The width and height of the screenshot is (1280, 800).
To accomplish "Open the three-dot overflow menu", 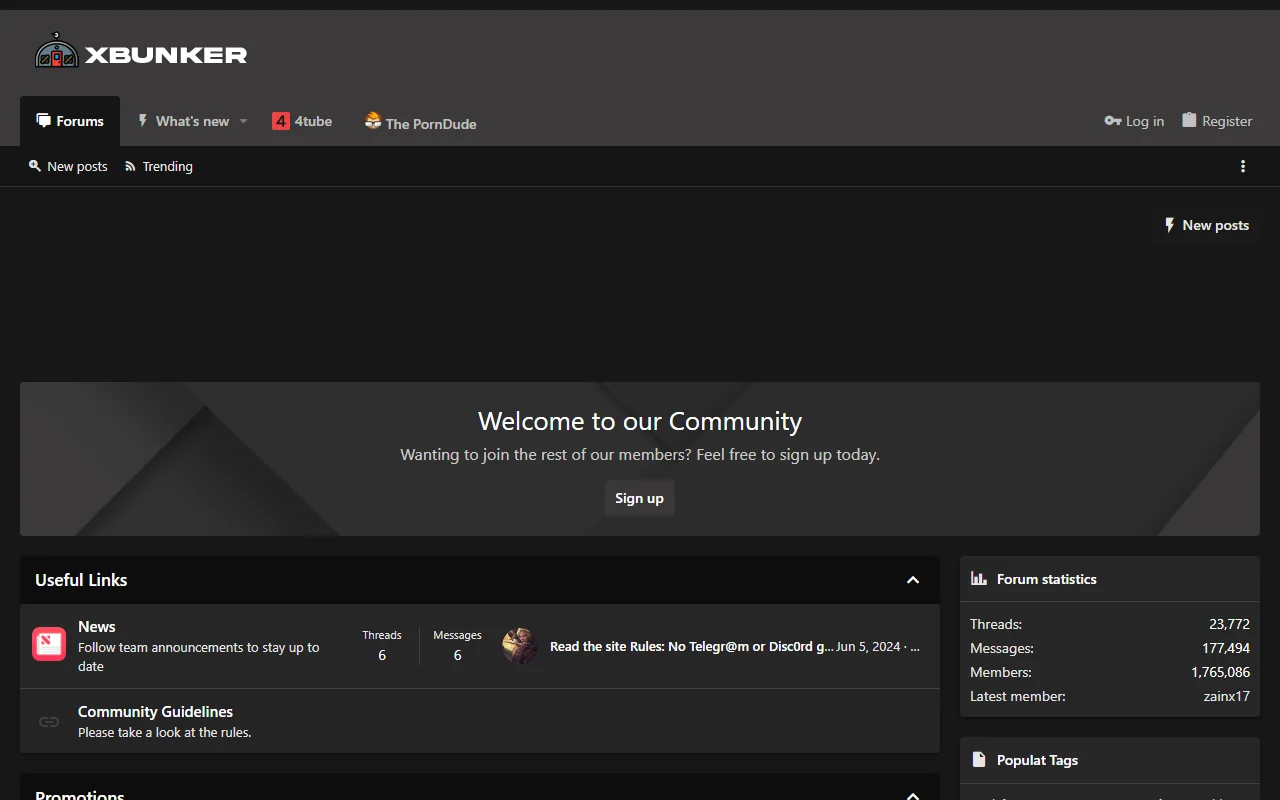I will (1243, 166).
